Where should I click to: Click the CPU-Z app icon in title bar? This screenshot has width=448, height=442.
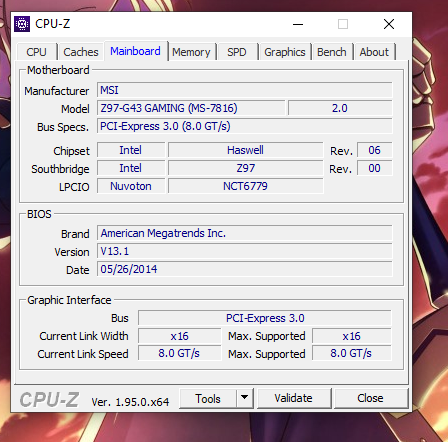pos(22,24)
